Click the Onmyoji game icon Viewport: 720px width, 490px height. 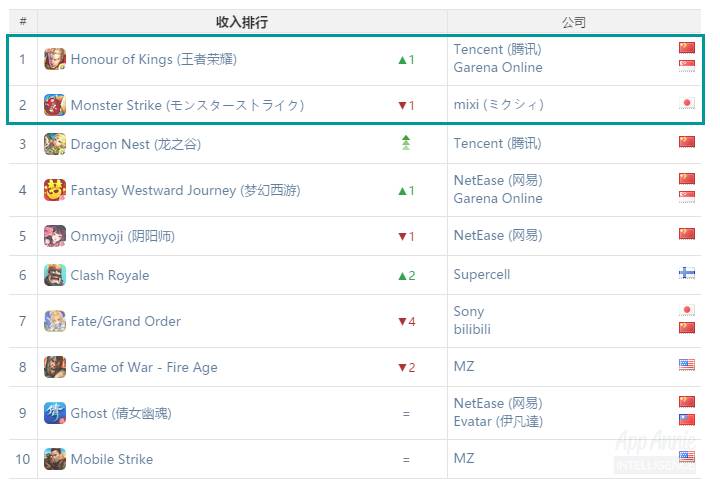point(55,236)
